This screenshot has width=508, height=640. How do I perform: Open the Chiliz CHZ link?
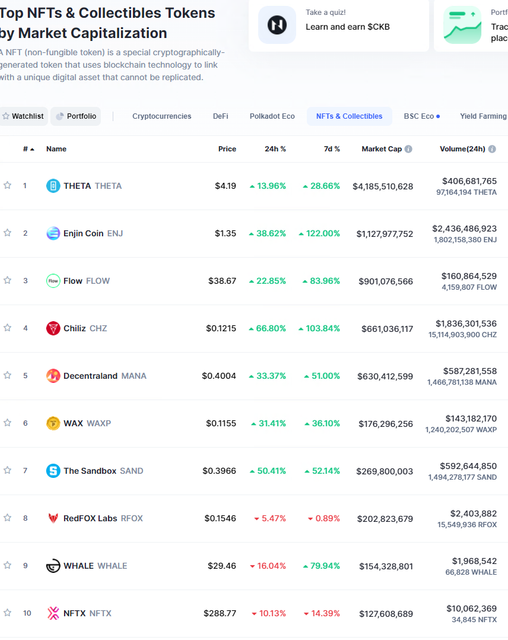pos(85,328)
